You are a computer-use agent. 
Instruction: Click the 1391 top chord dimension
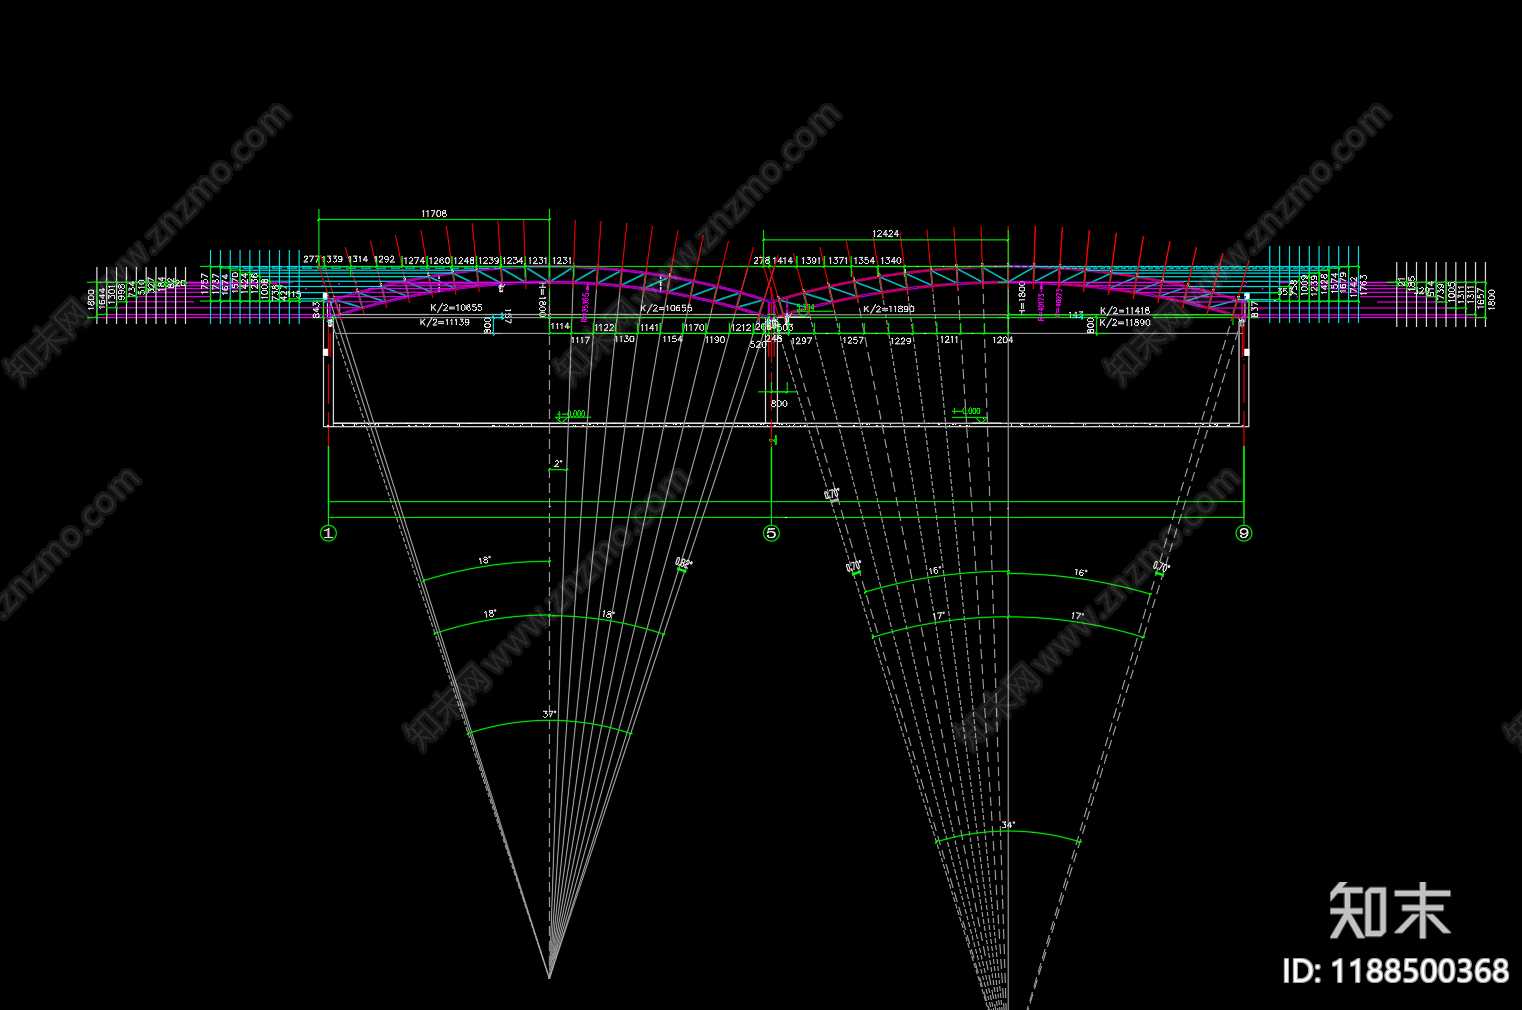tap(812, 260)
